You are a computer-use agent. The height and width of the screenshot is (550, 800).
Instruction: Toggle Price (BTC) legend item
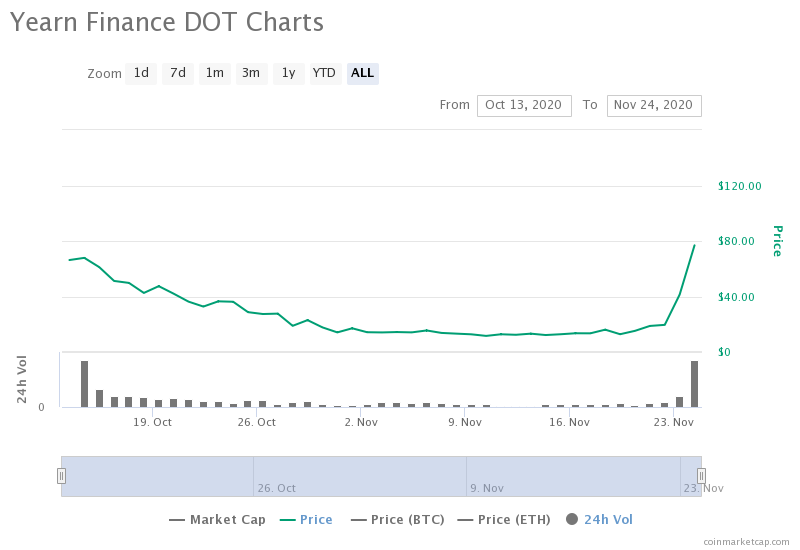398,520
